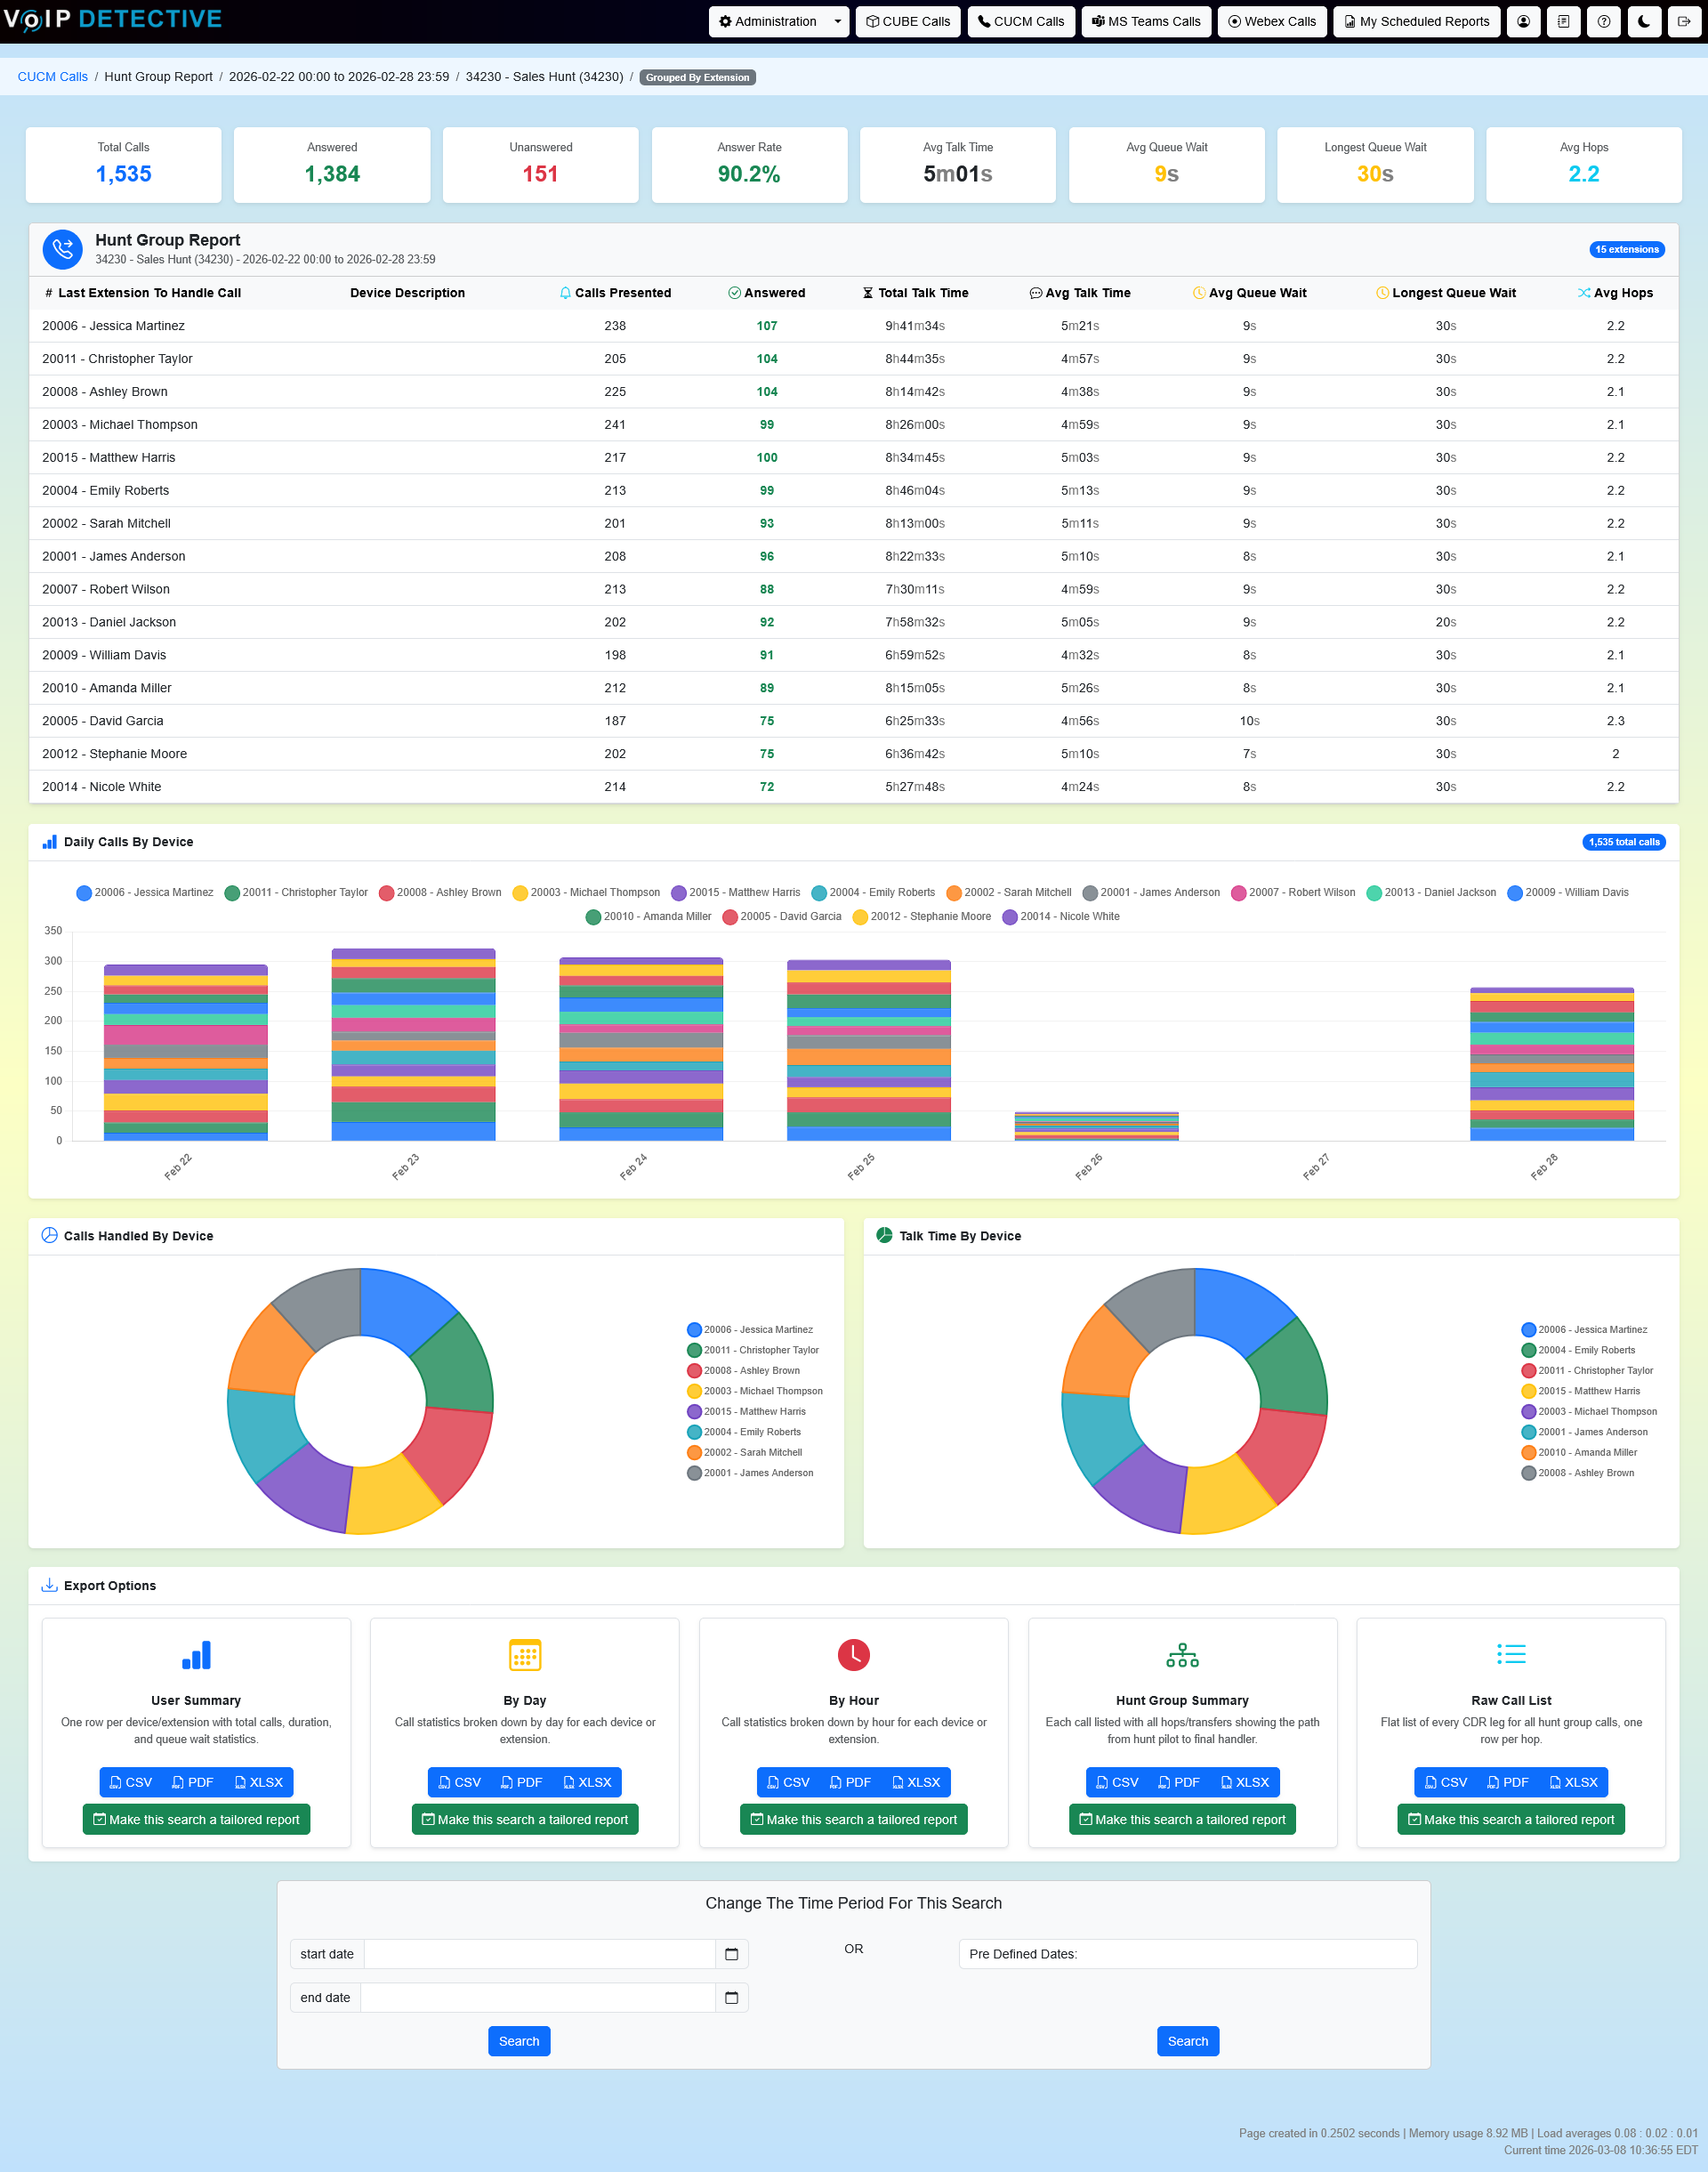Open My Scheduled Reports
Image resolution: width=1708 pixels, height=2172 pixels.
(1415, 21)
